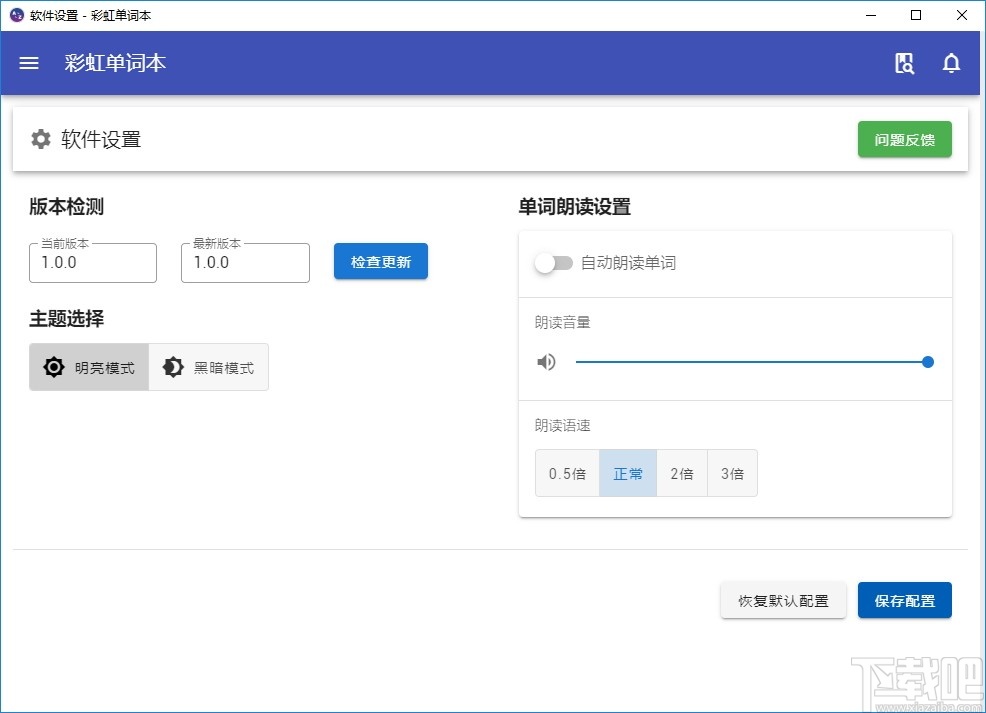This screenshot has height=713, width=986.
Task: Click the speaker icon next to volume slider
Action: click(547, 362)
